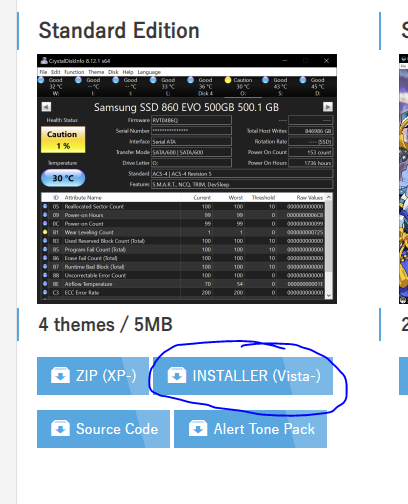Click the Source Code button

coord(103,429)
